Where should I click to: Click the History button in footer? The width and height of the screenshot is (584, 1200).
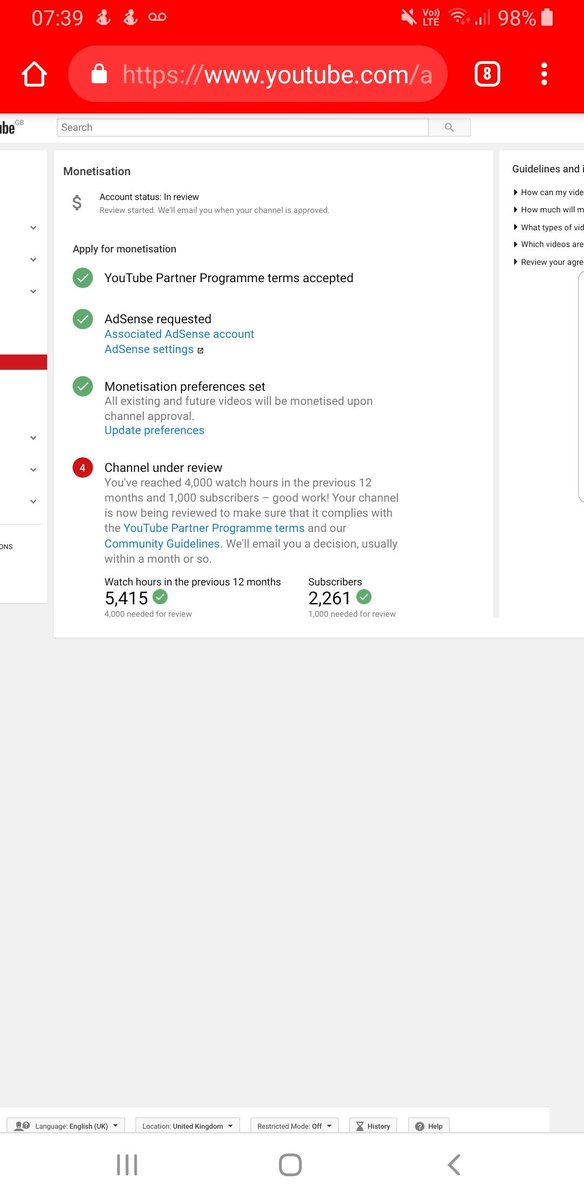pyautogui.click(x=373, y=1126)
